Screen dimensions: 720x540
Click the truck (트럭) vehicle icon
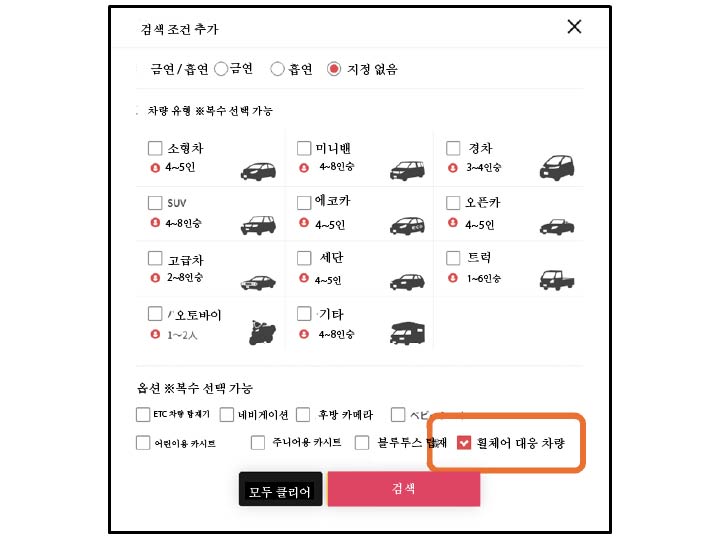click(557, 280)
